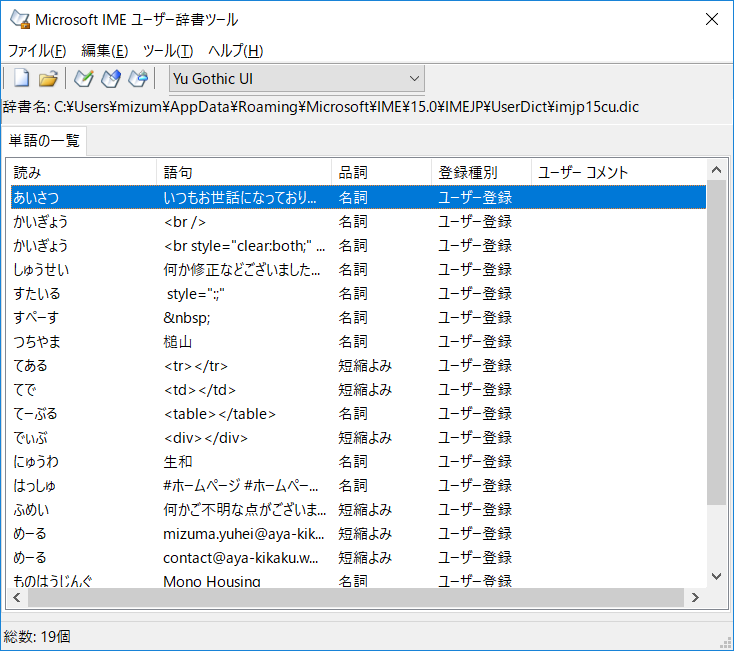Sort by the 読み column header
The width and height of the screenshot is (734, 651).
83,172
